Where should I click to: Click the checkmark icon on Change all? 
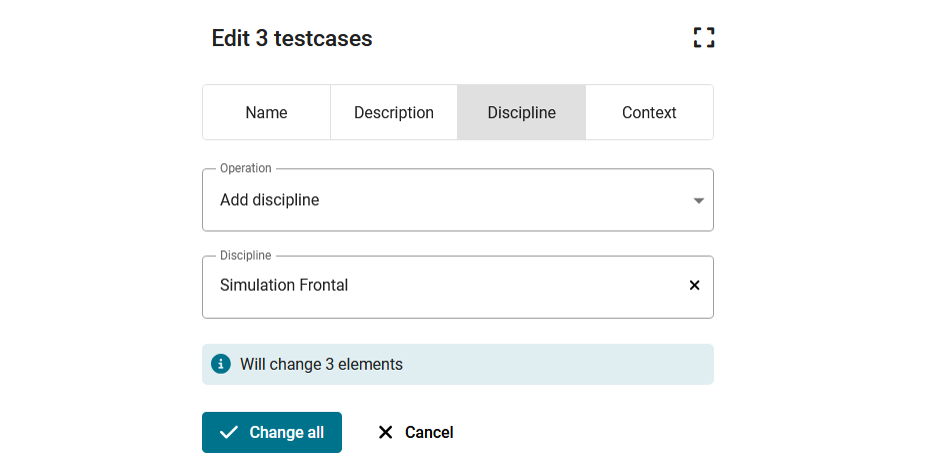228,432
